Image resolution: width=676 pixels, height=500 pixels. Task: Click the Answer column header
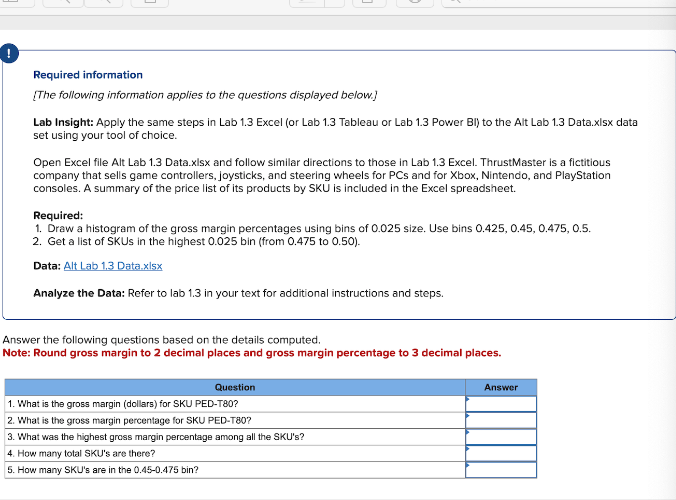point(501,387)
